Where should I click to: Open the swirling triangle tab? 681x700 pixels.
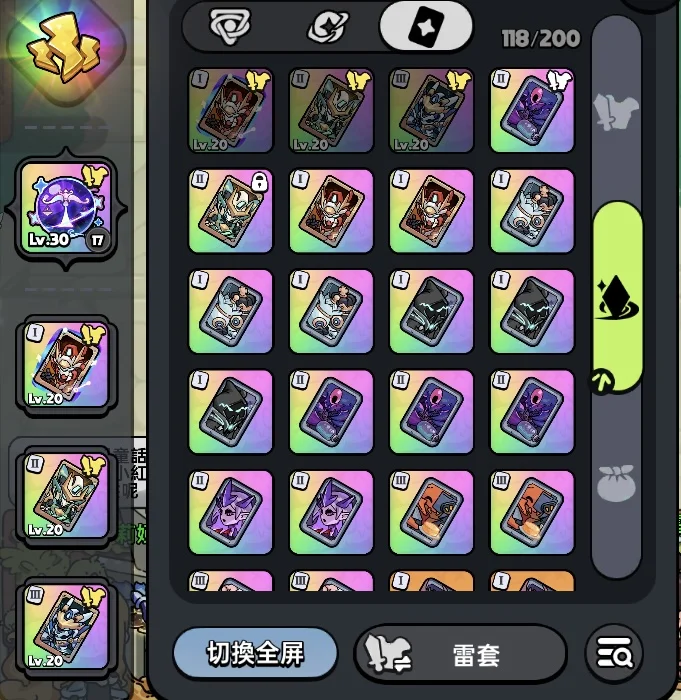pos(230,27)
